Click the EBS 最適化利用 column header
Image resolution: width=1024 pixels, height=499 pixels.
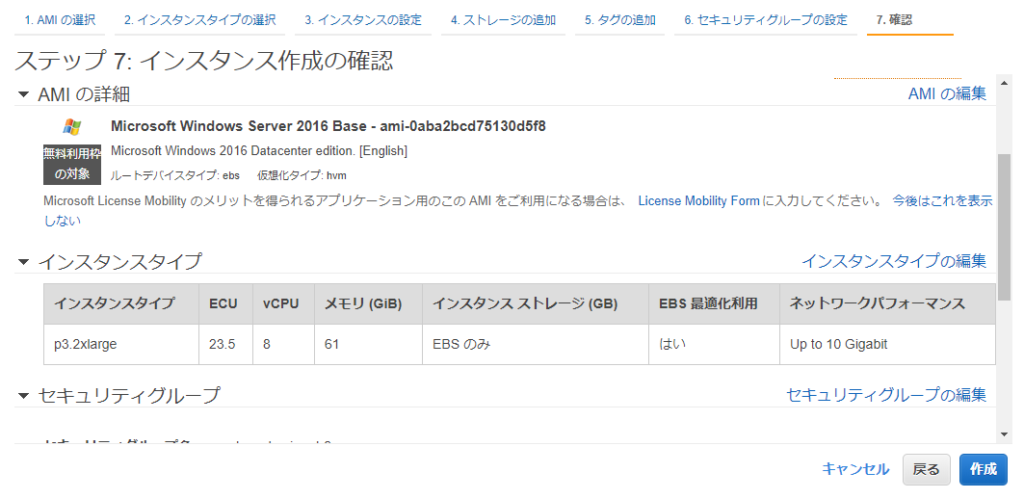[714, 304]
